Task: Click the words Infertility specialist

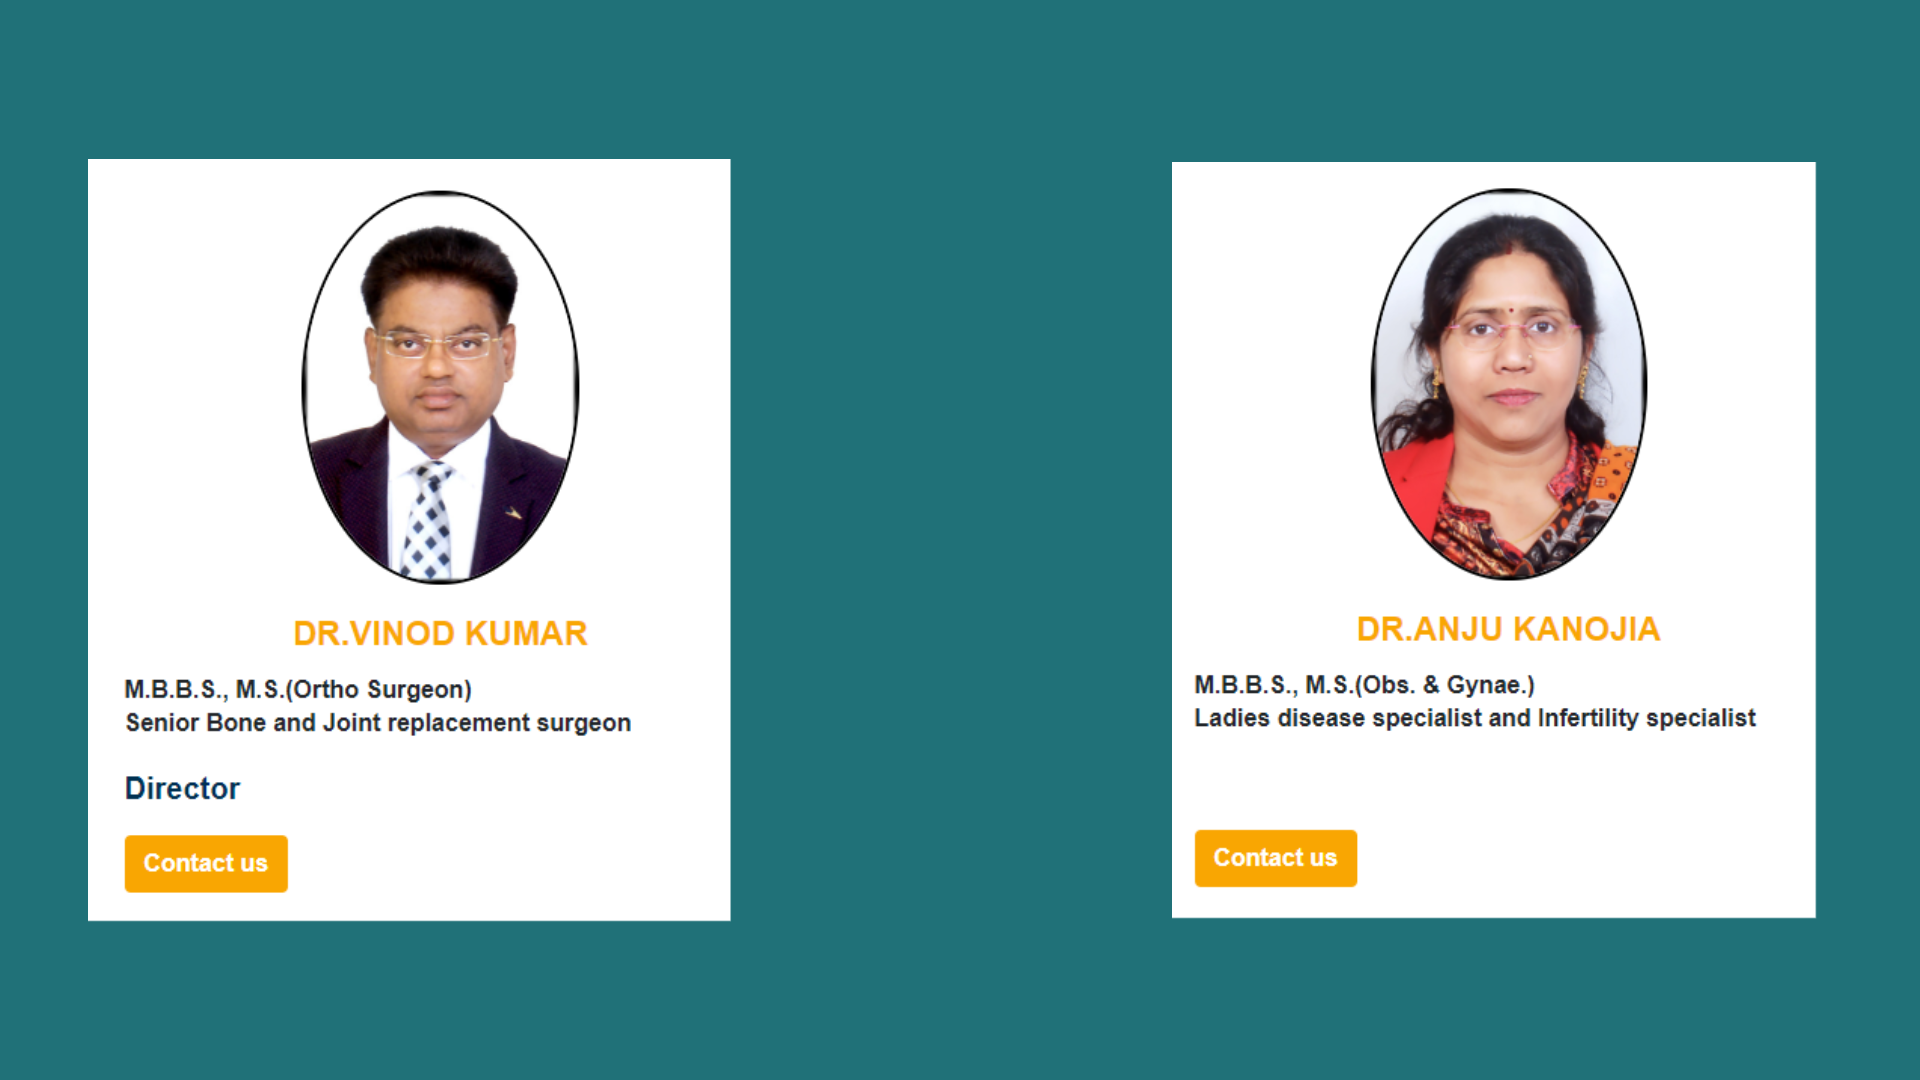Action: pyautogui.click(x=1646, y=718)
